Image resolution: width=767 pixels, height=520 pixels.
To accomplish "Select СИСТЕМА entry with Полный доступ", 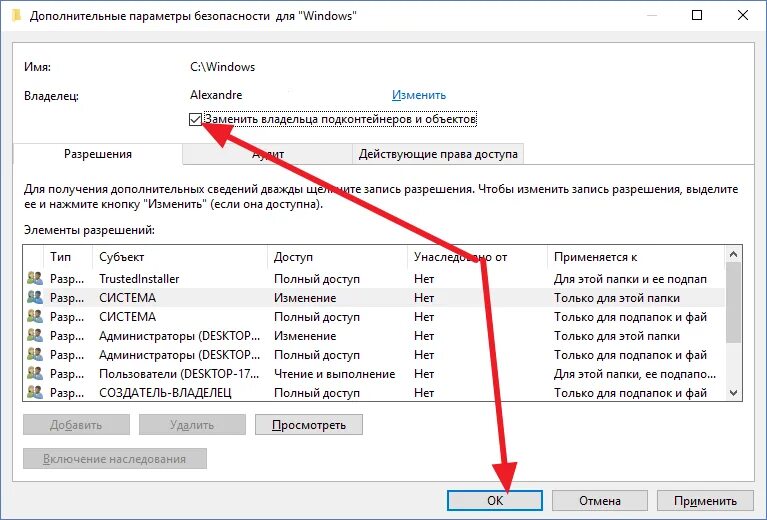I will point(374,317).
